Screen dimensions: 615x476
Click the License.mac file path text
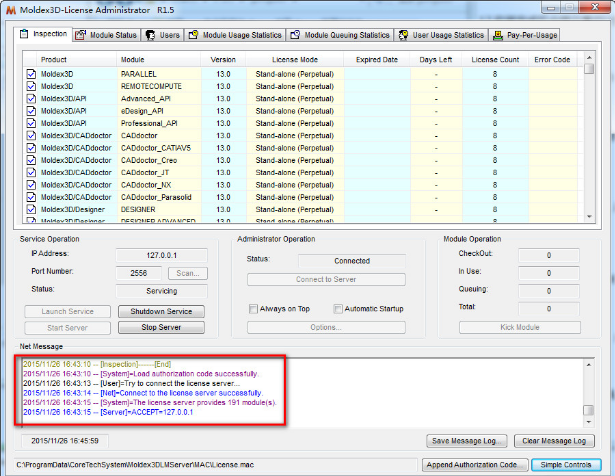click(x=135, y=465)
